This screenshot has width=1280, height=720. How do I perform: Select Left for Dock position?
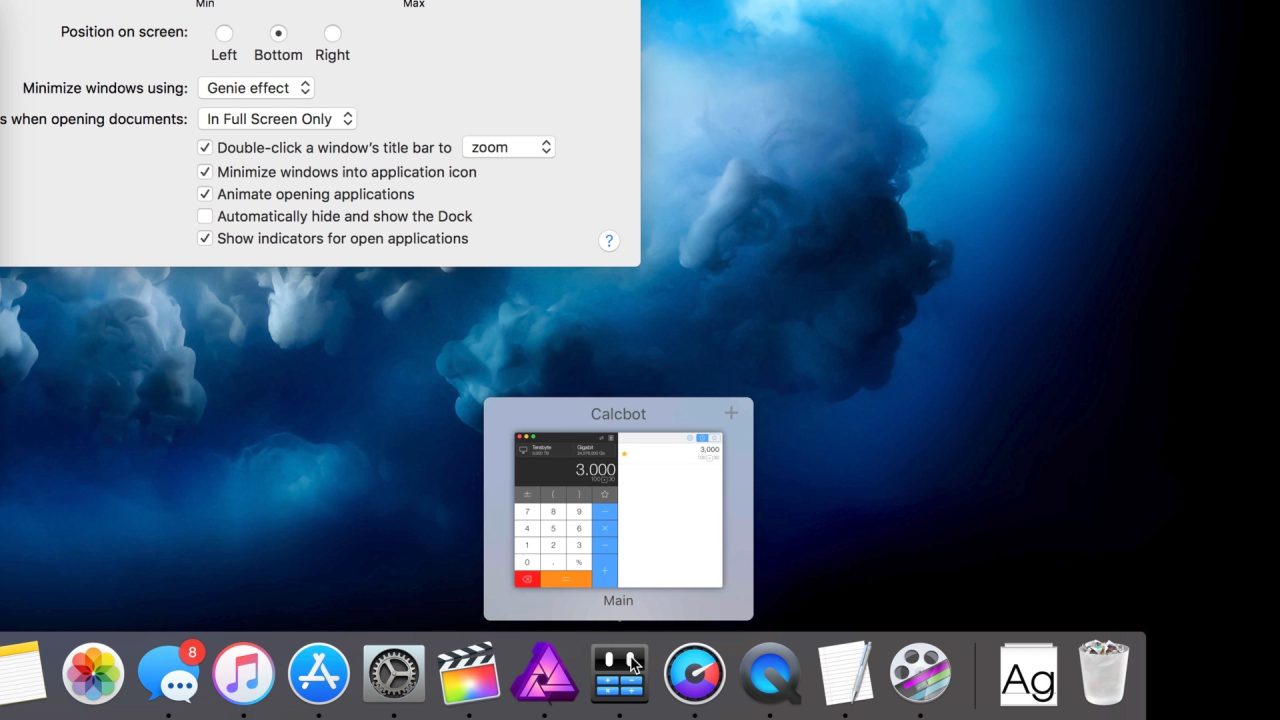click(x=224, y=33)
